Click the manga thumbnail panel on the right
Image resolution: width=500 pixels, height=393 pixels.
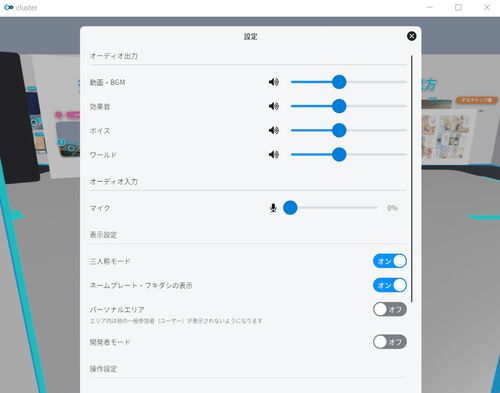pos(446,136)
